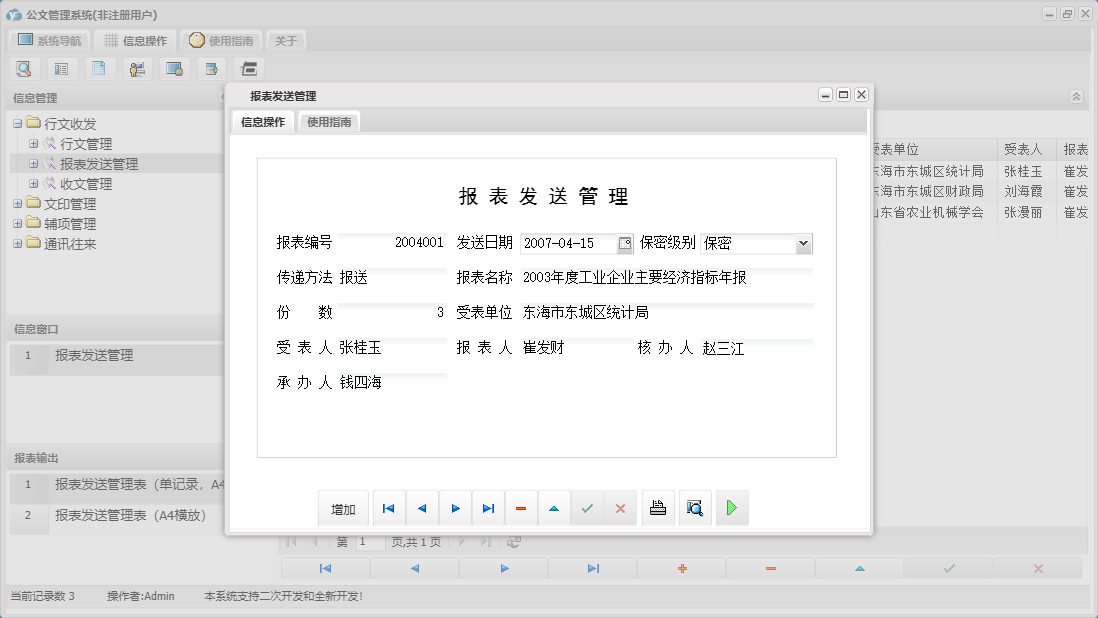1098x618 pixels.
Task: Expand the 文印管理 folder in the tree
Action: point(18,203)
